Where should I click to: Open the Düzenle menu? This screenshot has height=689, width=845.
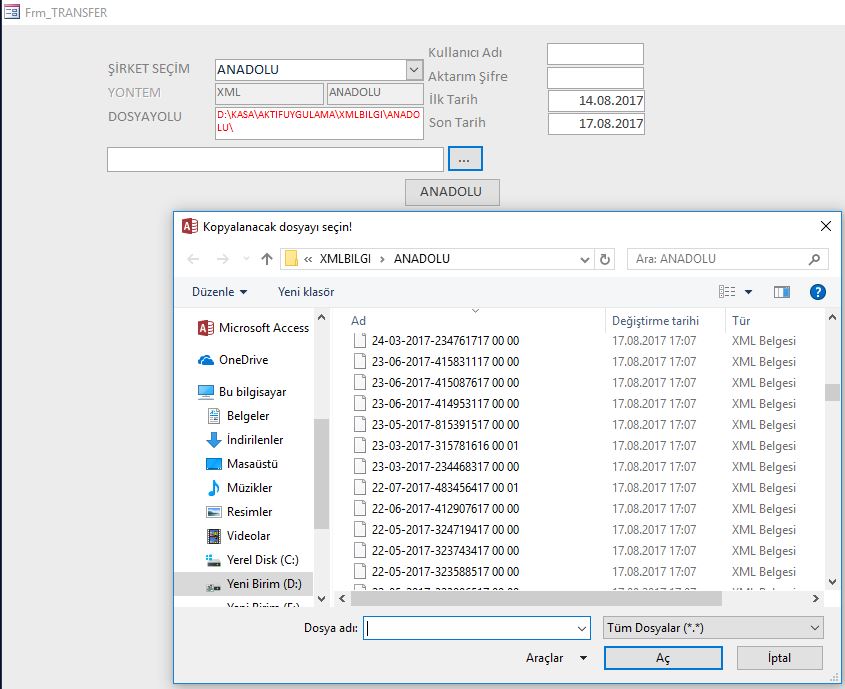pyautogui.click(x=219, y=292)
